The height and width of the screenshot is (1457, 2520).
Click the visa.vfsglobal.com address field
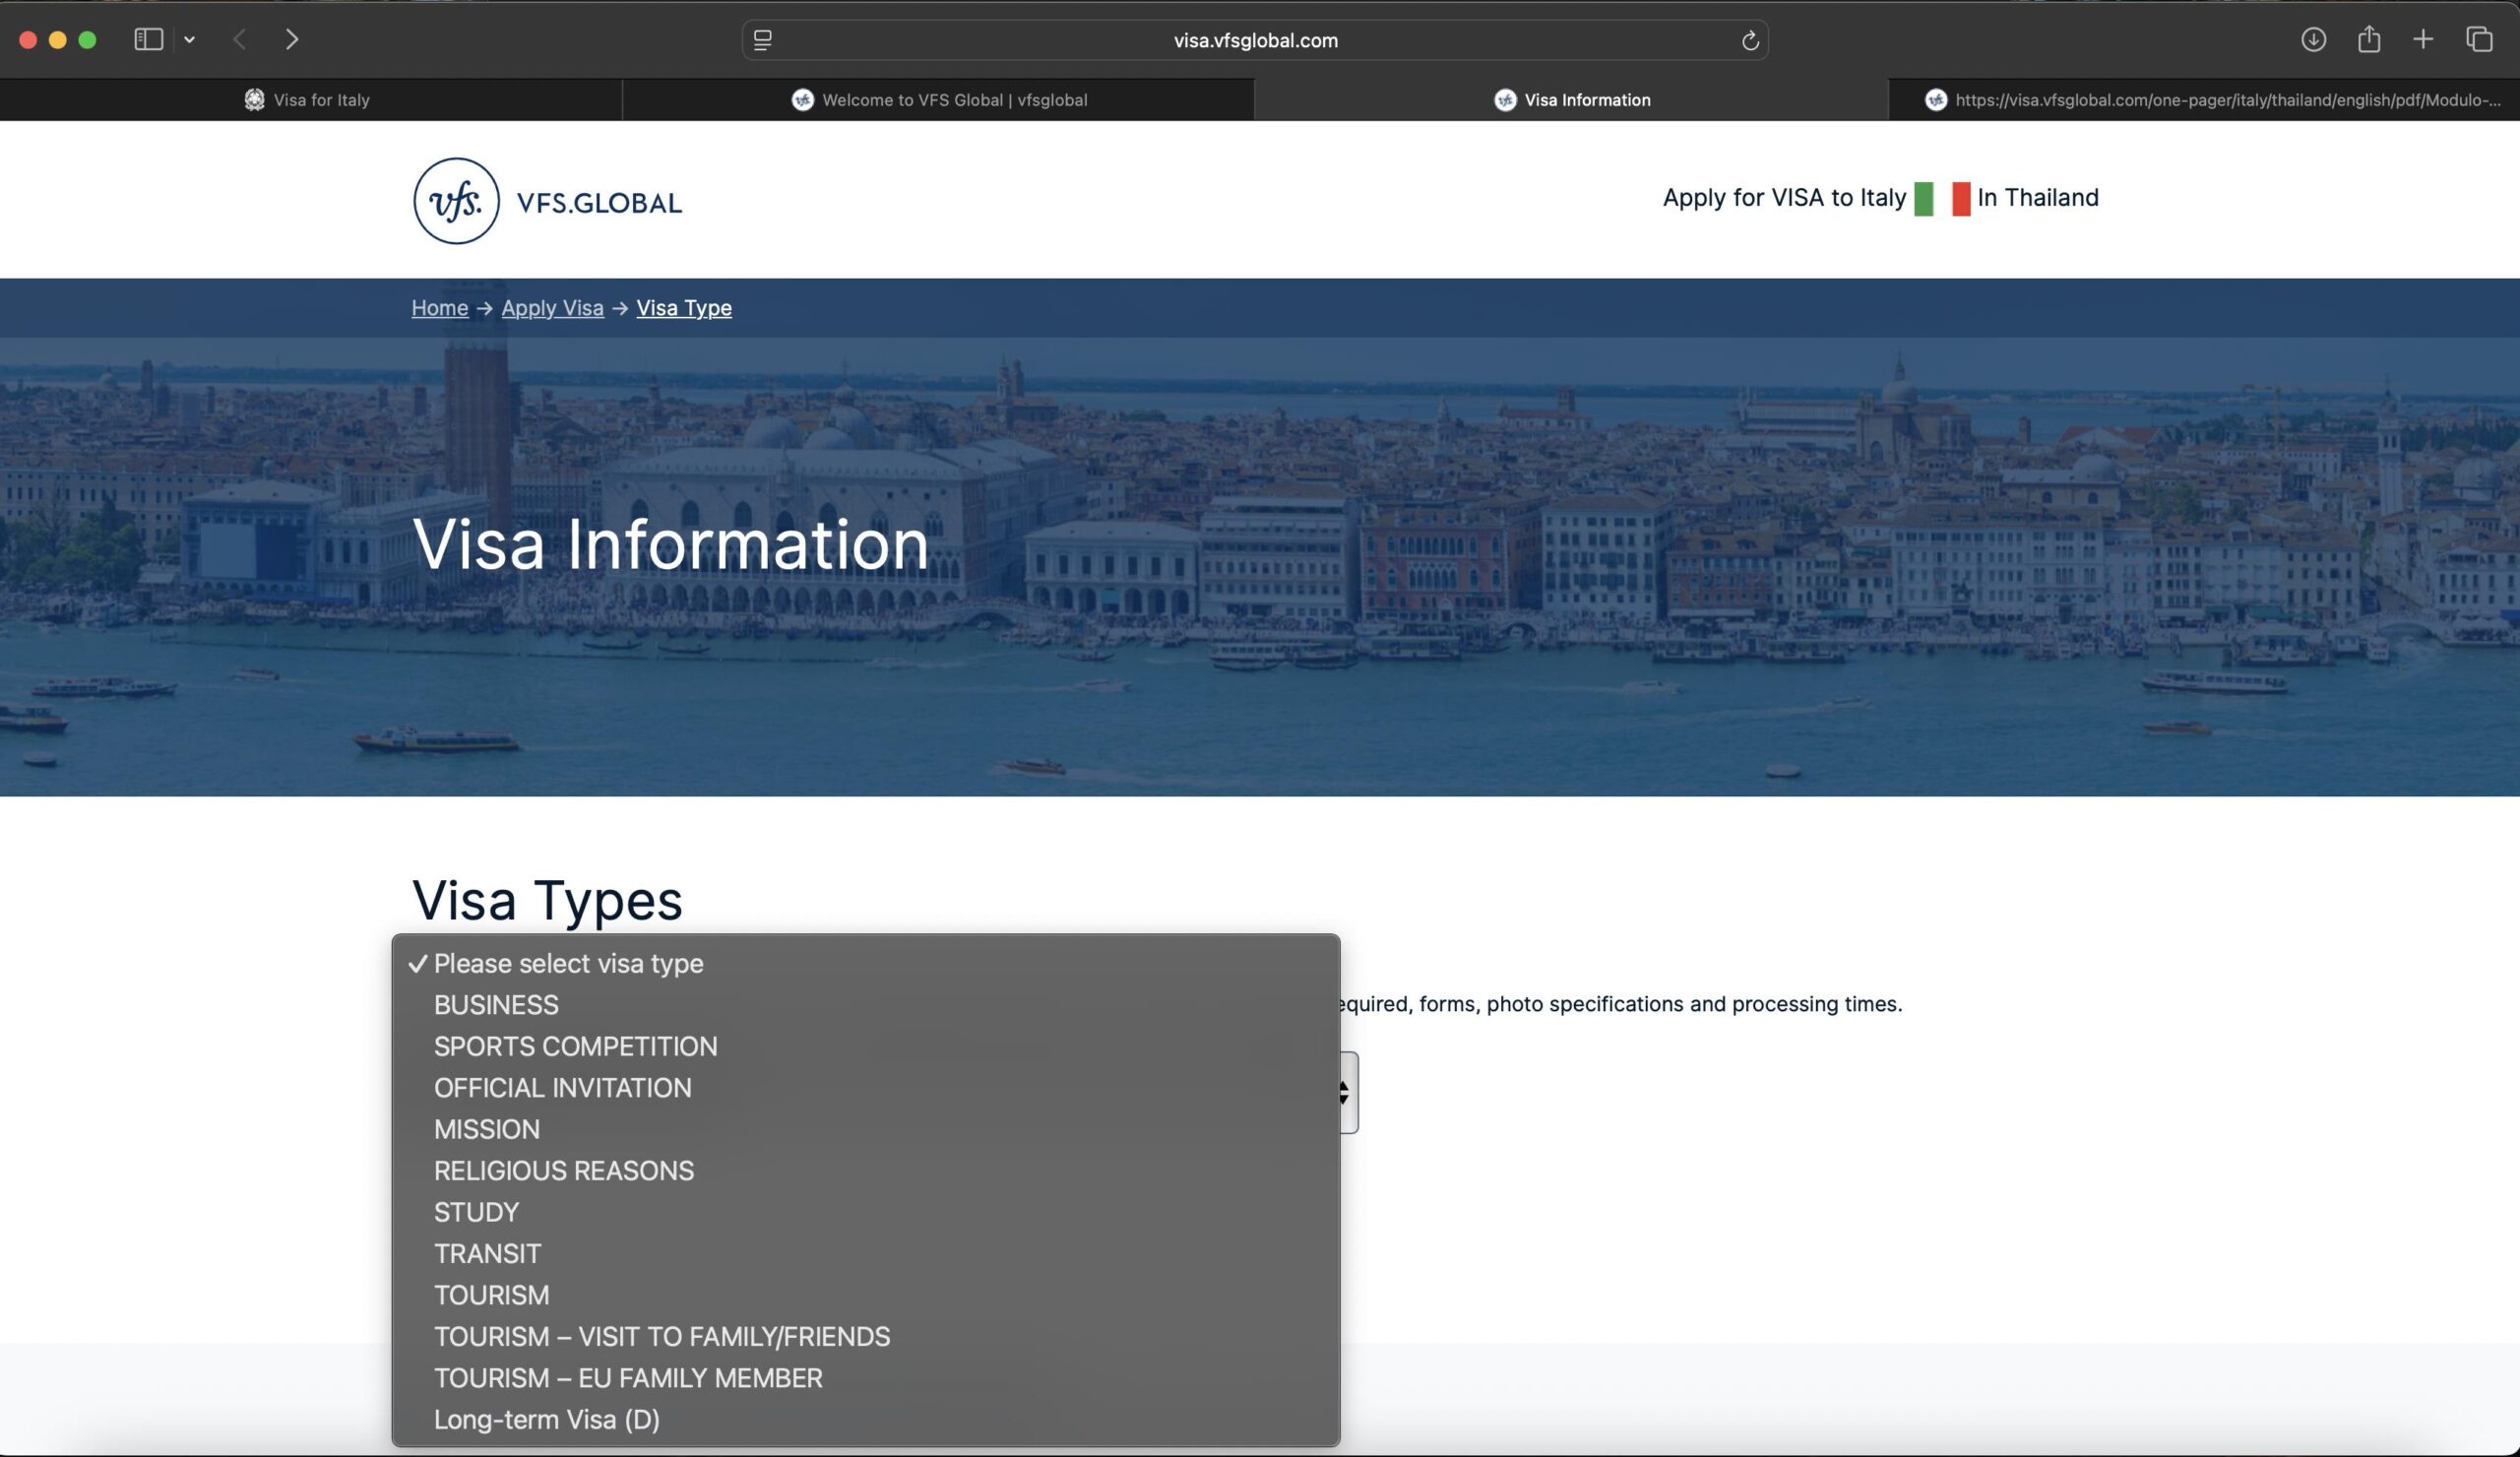[1254, 40]
